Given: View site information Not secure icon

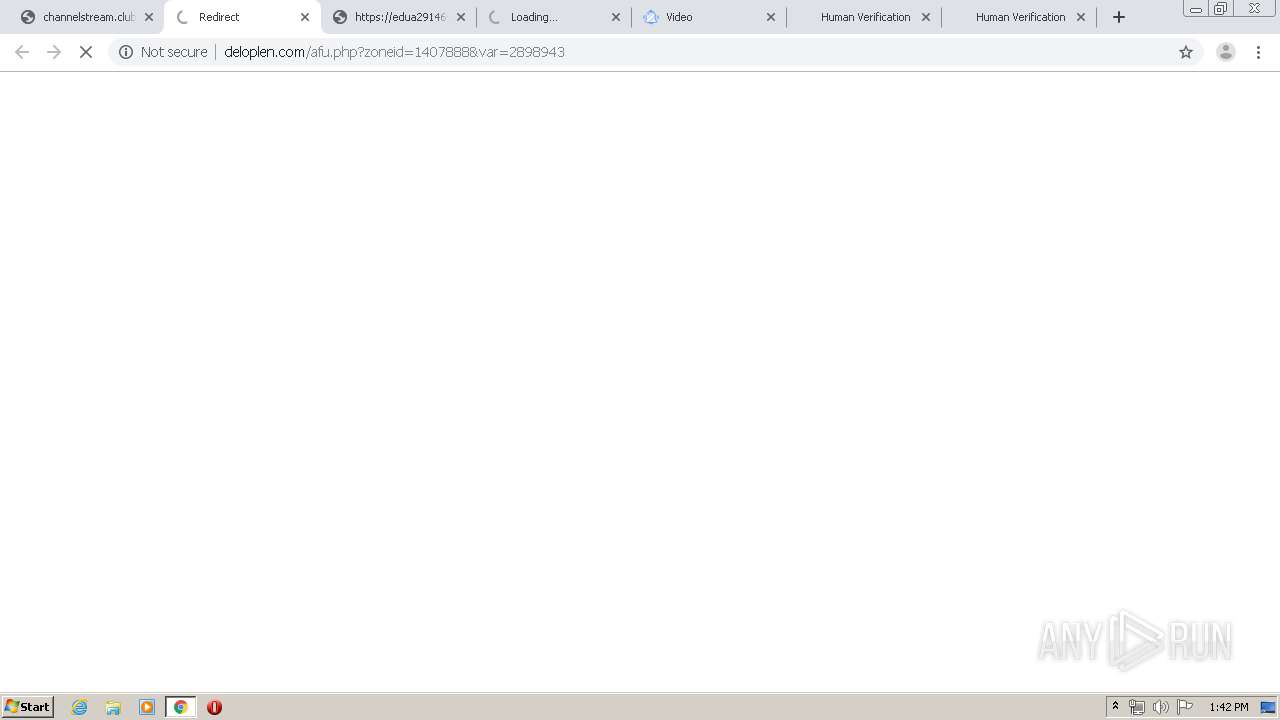Looking at the screenshot, I should click(126, 52).
